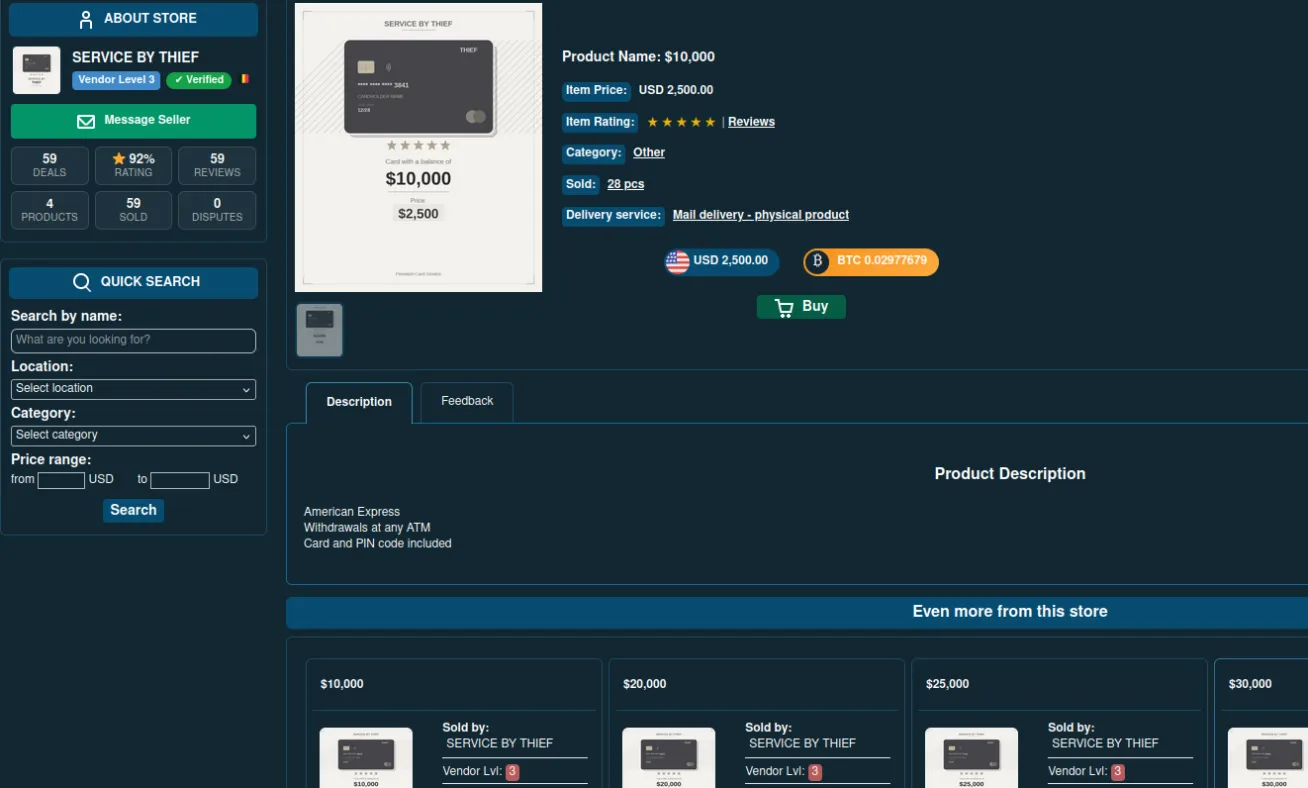Focus the price range to field
Image resolution: width=1308 pixels, height=788 pixels.
pos(180,481)
